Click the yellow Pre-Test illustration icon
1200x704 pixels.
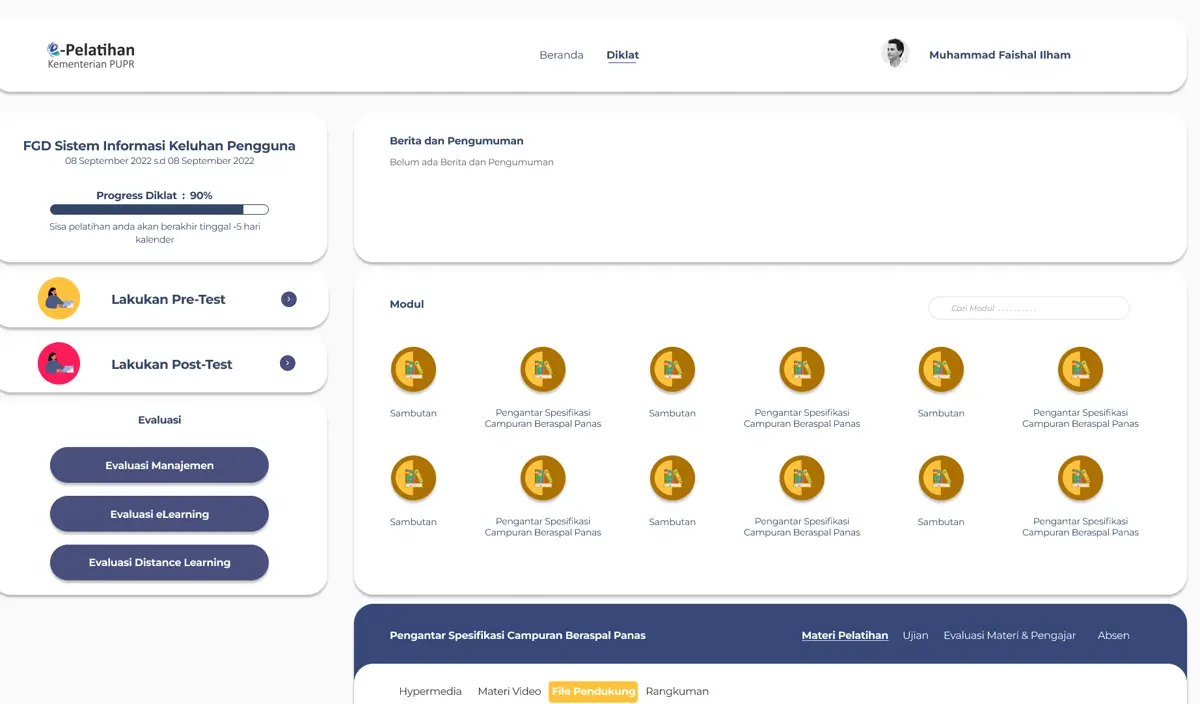59,299
